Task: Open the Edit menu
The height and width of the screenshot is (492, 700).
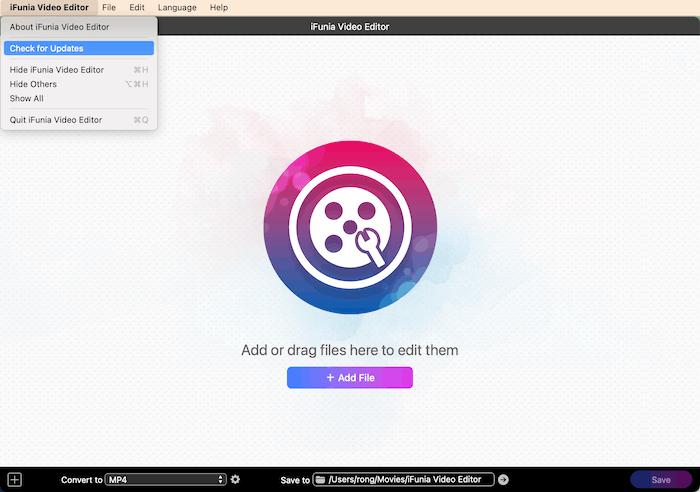Action: pos(137,7)
